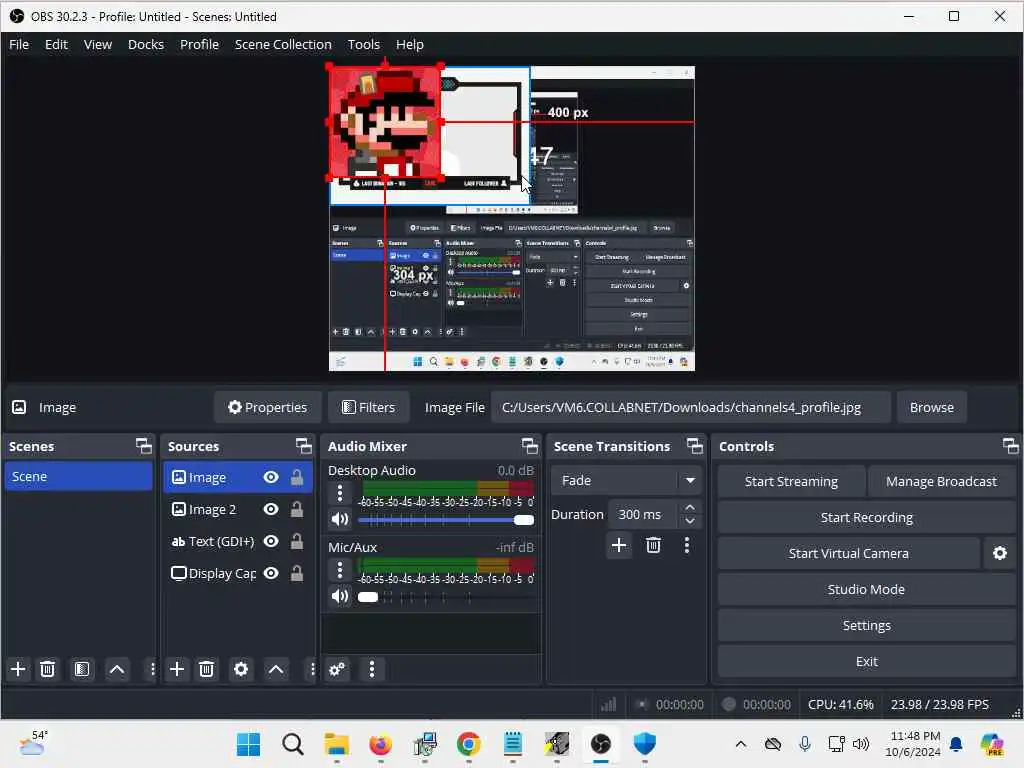Open source Filters button
Viewport: 1024px width, 768px height.
(x=368, y=408)
